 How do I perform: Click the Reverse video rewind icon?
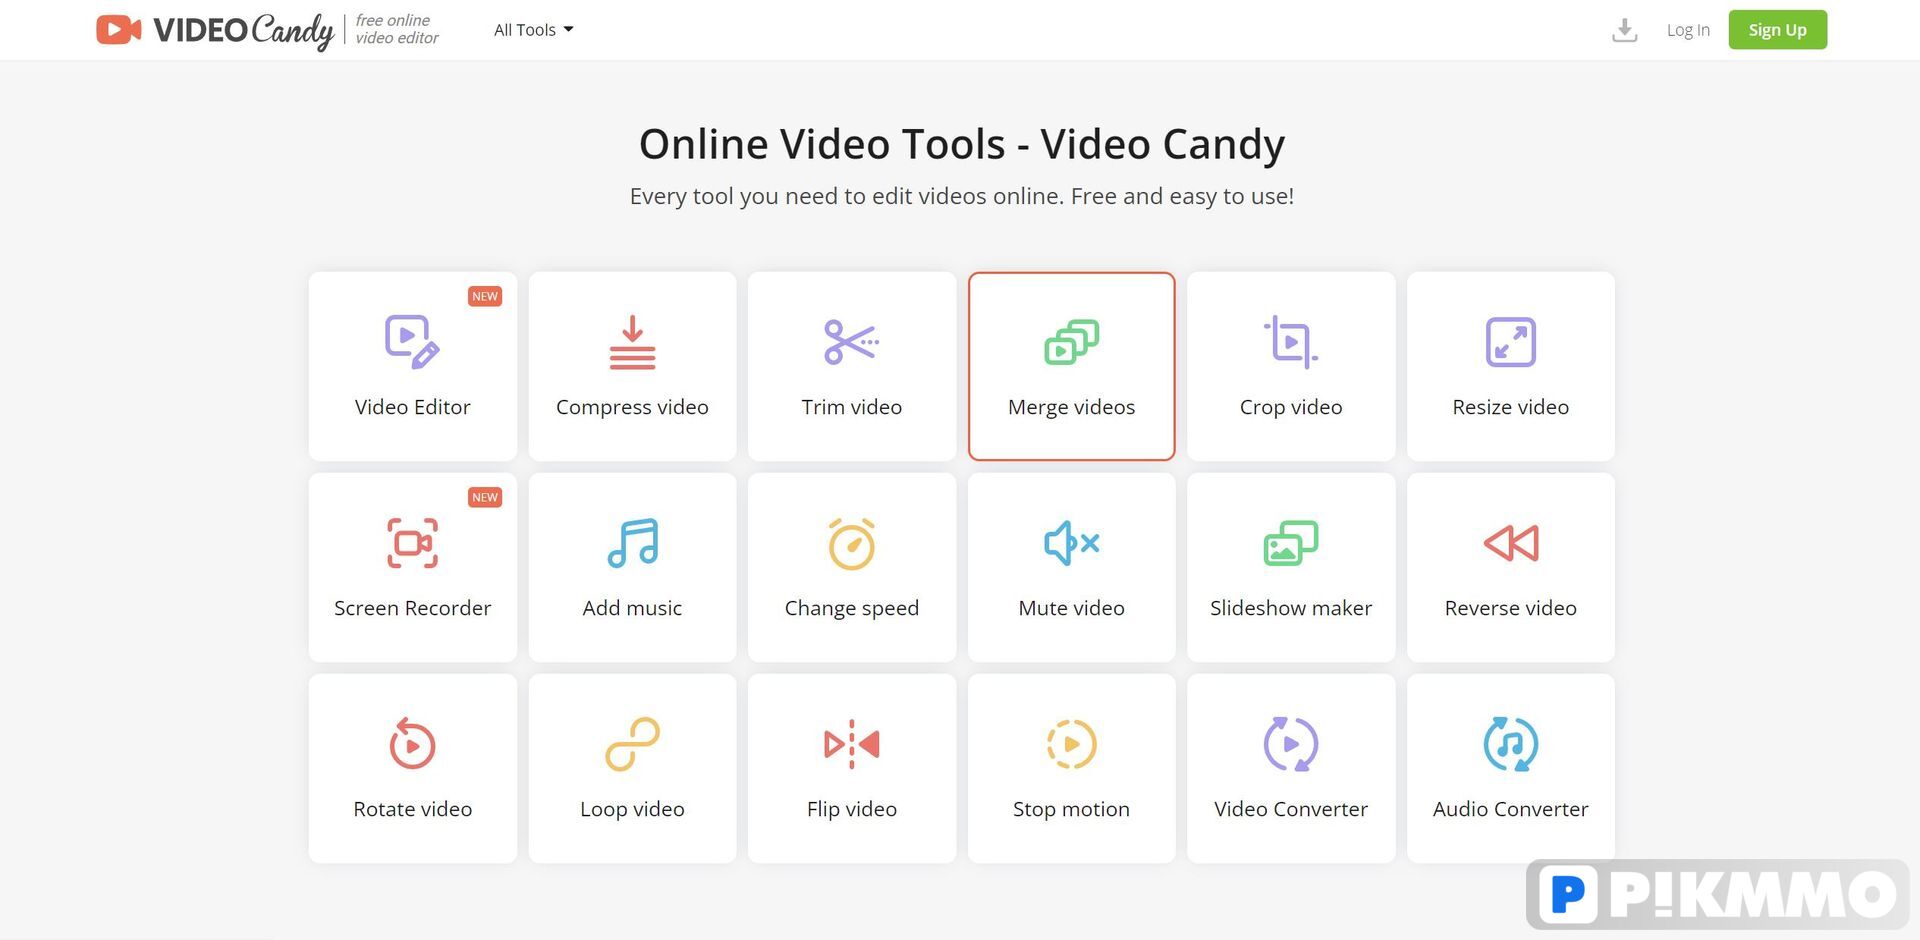pos(1510,543)
